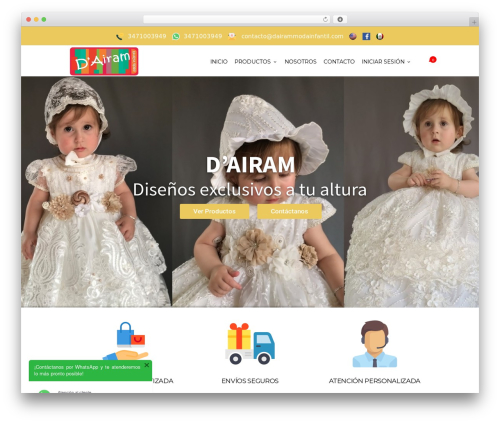Open the Facebook icon link
Image resolution: width=500 pixels, height=423 pixels.
coord(366,36)
